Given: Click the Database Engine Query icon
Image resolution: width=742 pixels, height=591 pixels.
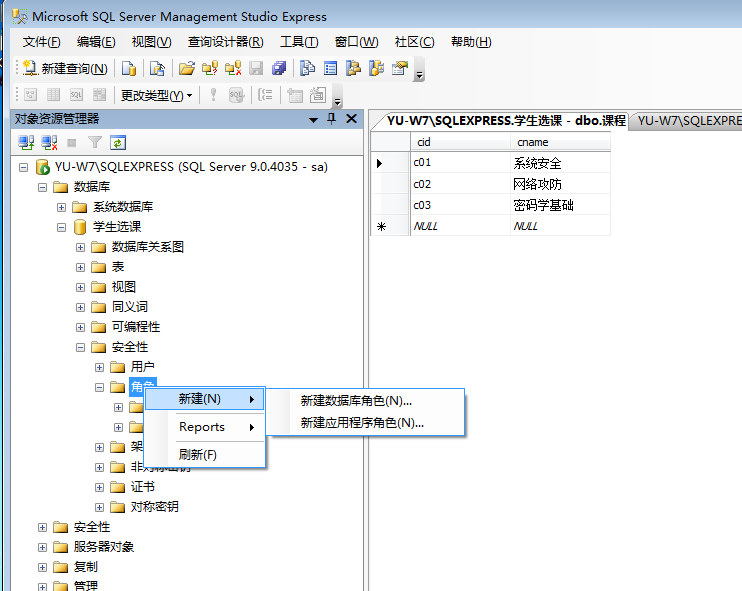Looking at the screenshot, I should point(129,69).
